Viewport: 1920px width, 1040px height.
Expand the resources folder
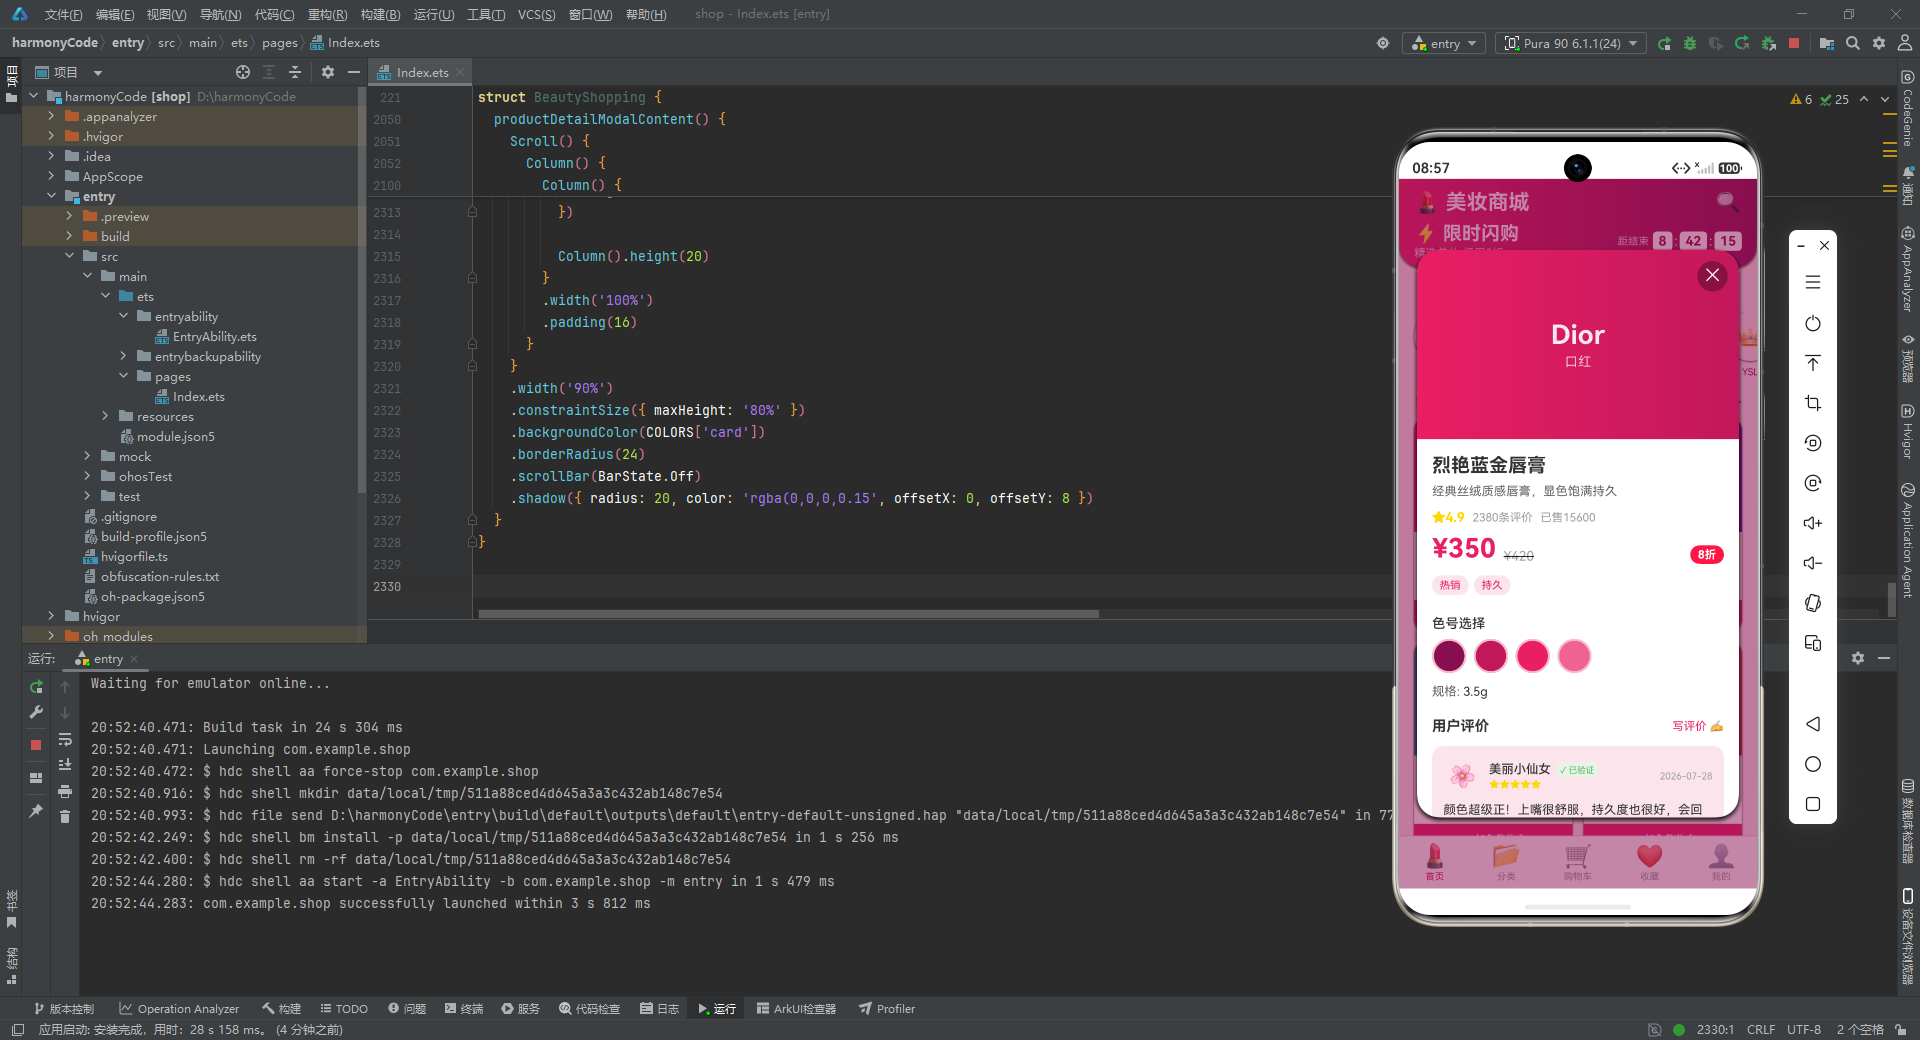tap(105, 416)
